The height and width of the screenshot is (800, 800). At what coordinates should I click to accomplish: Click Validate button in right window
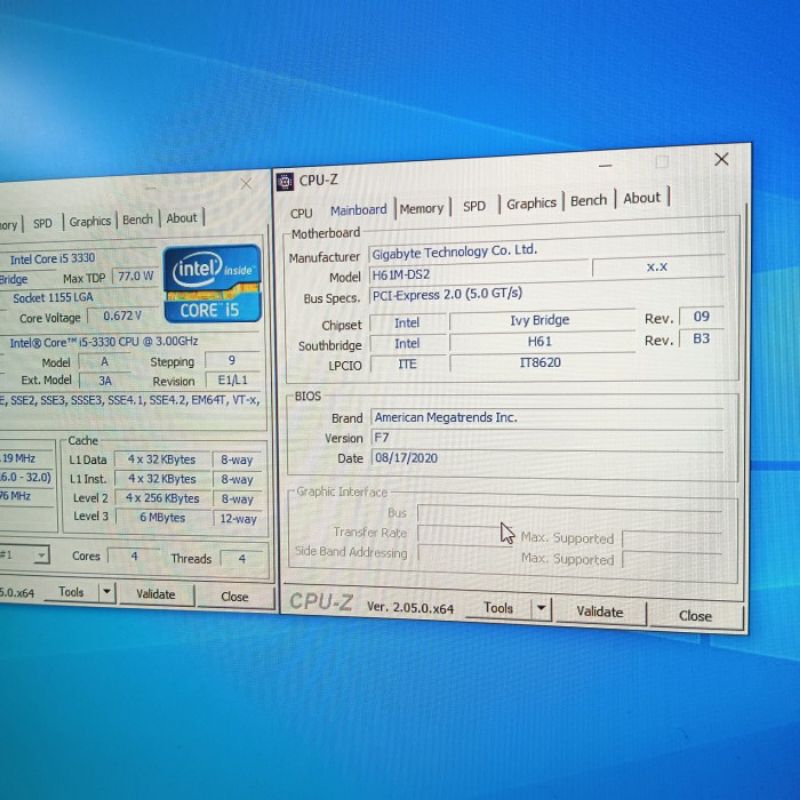click(x=599, y=611)
